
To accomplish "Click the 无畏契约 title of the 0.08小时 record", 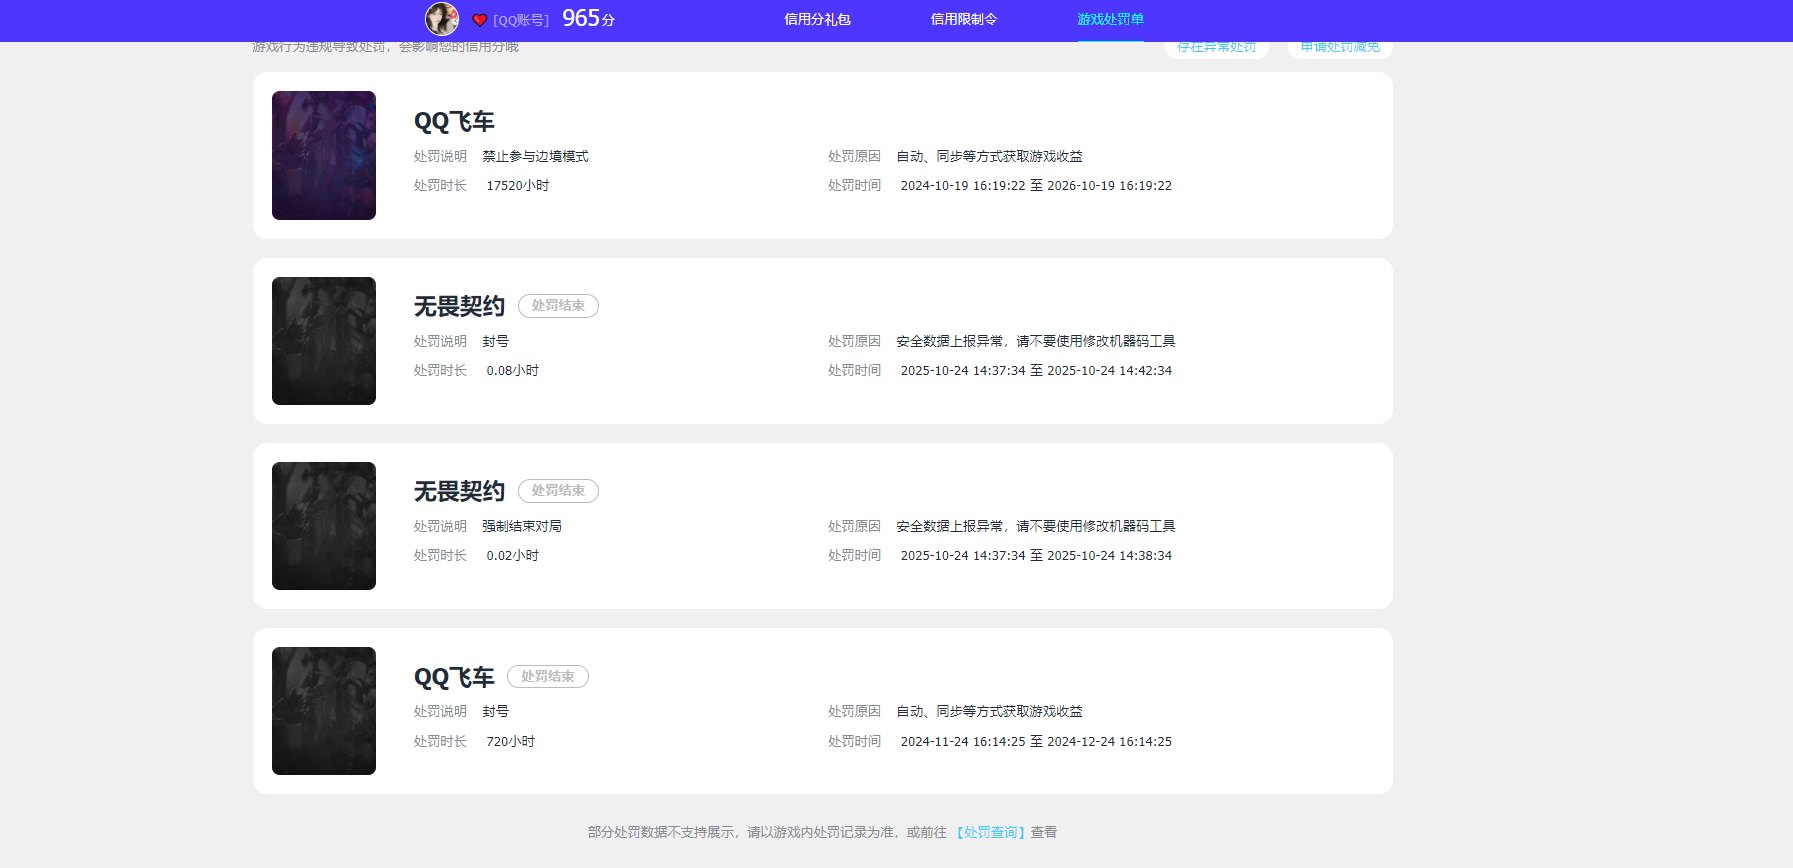I will tap(460, 306).
